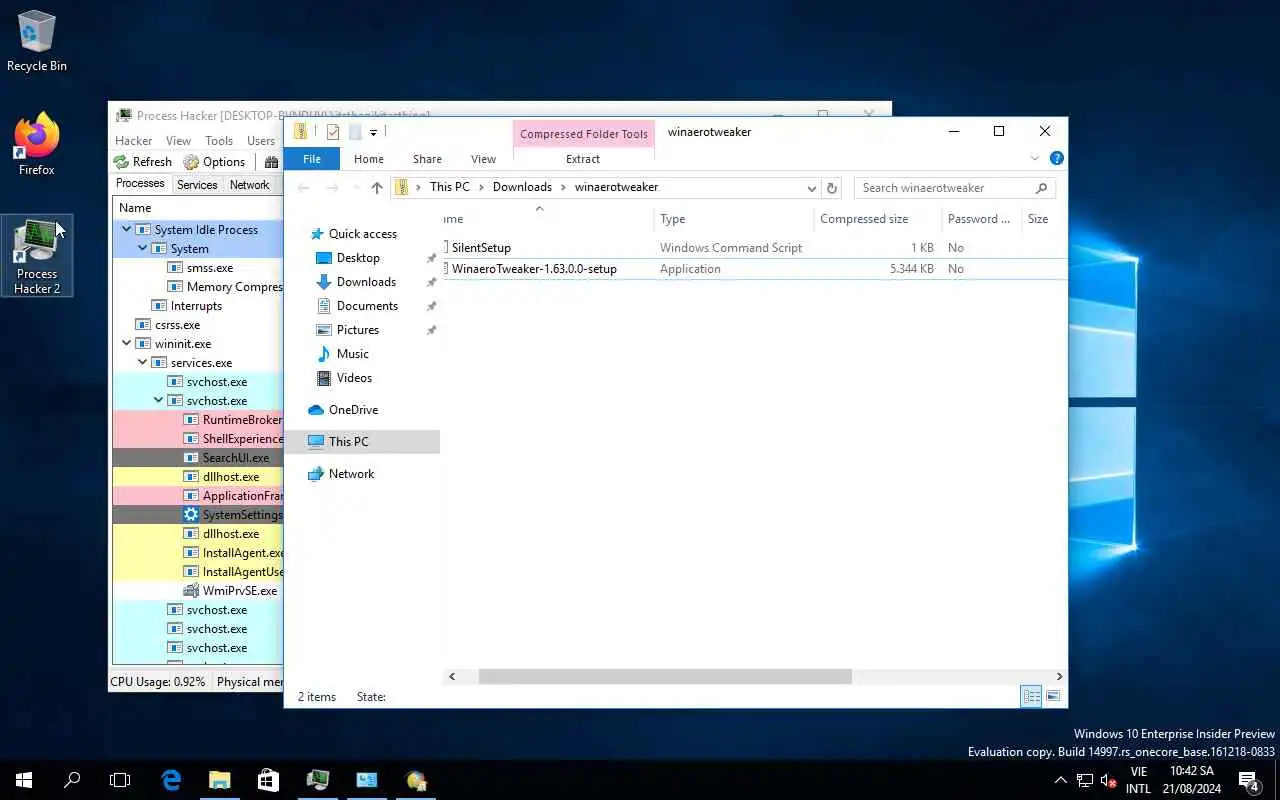The height and width of the screenshot is (800, 1280).
Task: Click This PC in the address breadcrumb
Action: (450, 188)
